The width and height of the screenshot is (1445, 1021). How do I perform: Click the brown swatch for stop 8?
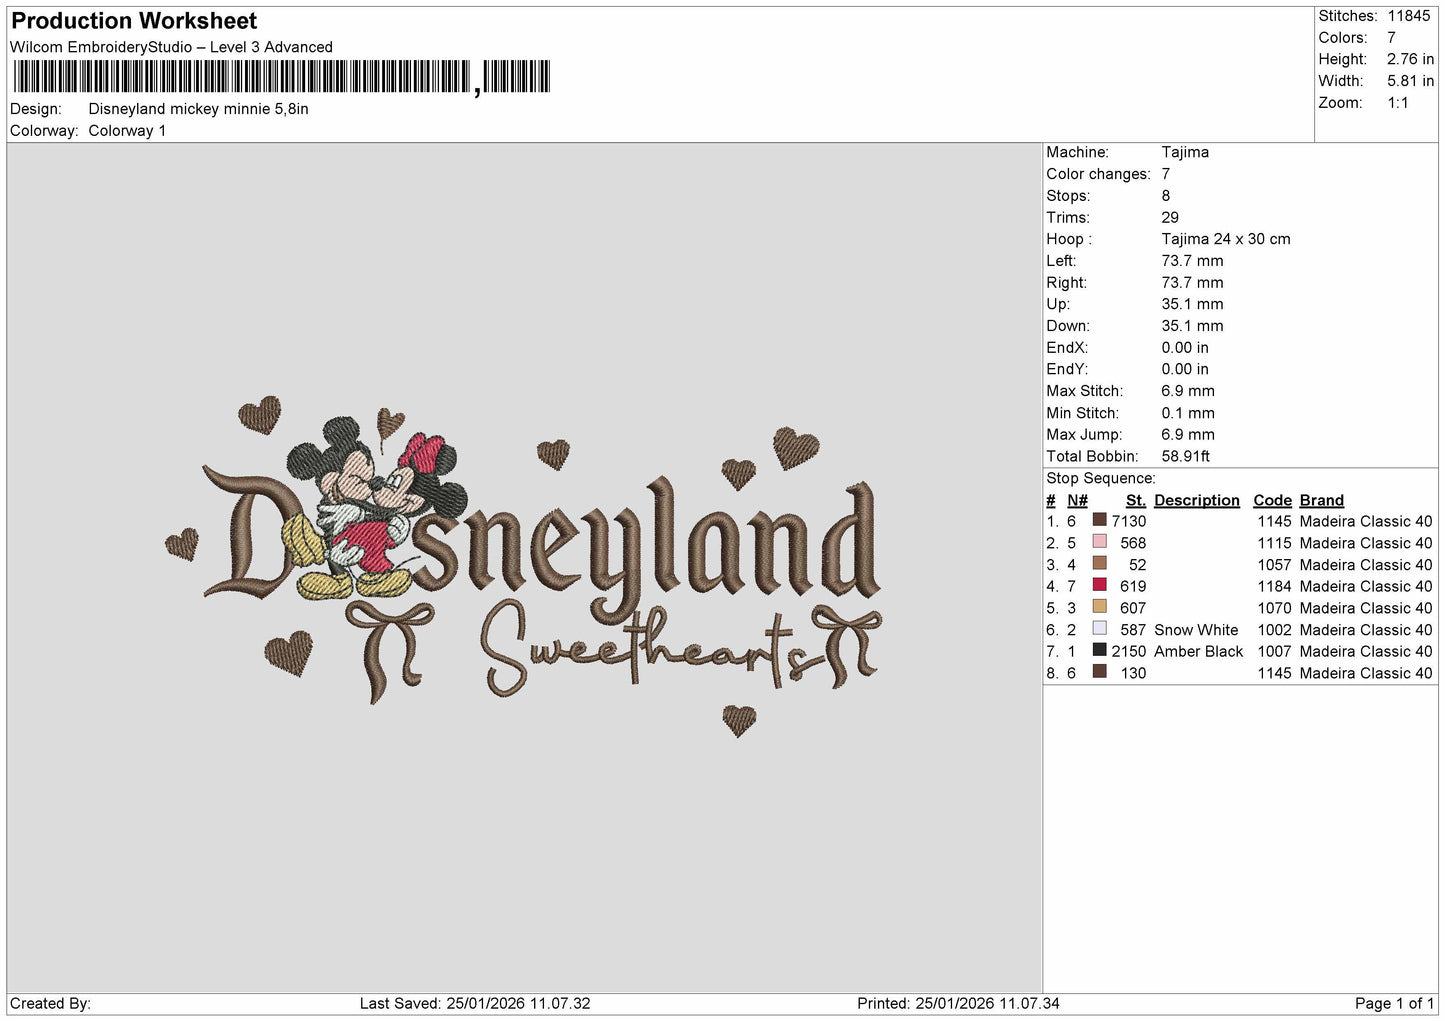click(1100, 672)
